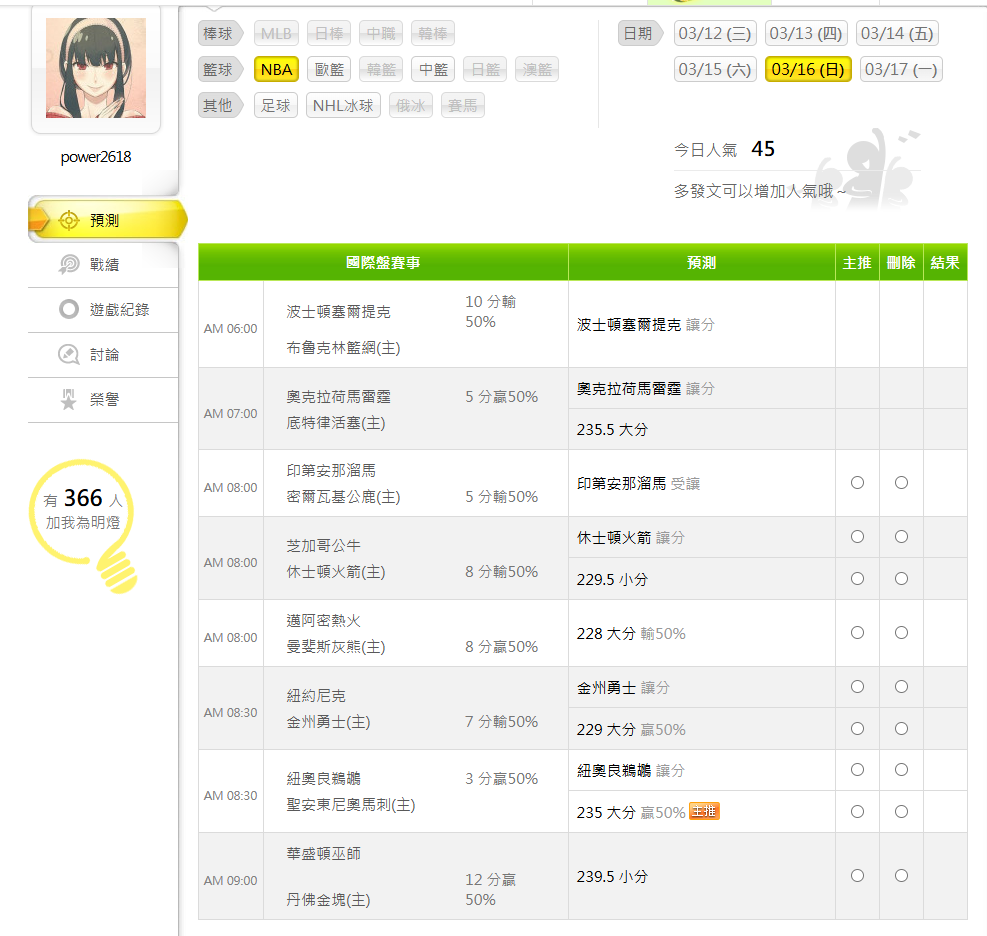987x936 pixels.
Task: Click the orange 主推 badge on 235 大分
Action: (704, 811)
